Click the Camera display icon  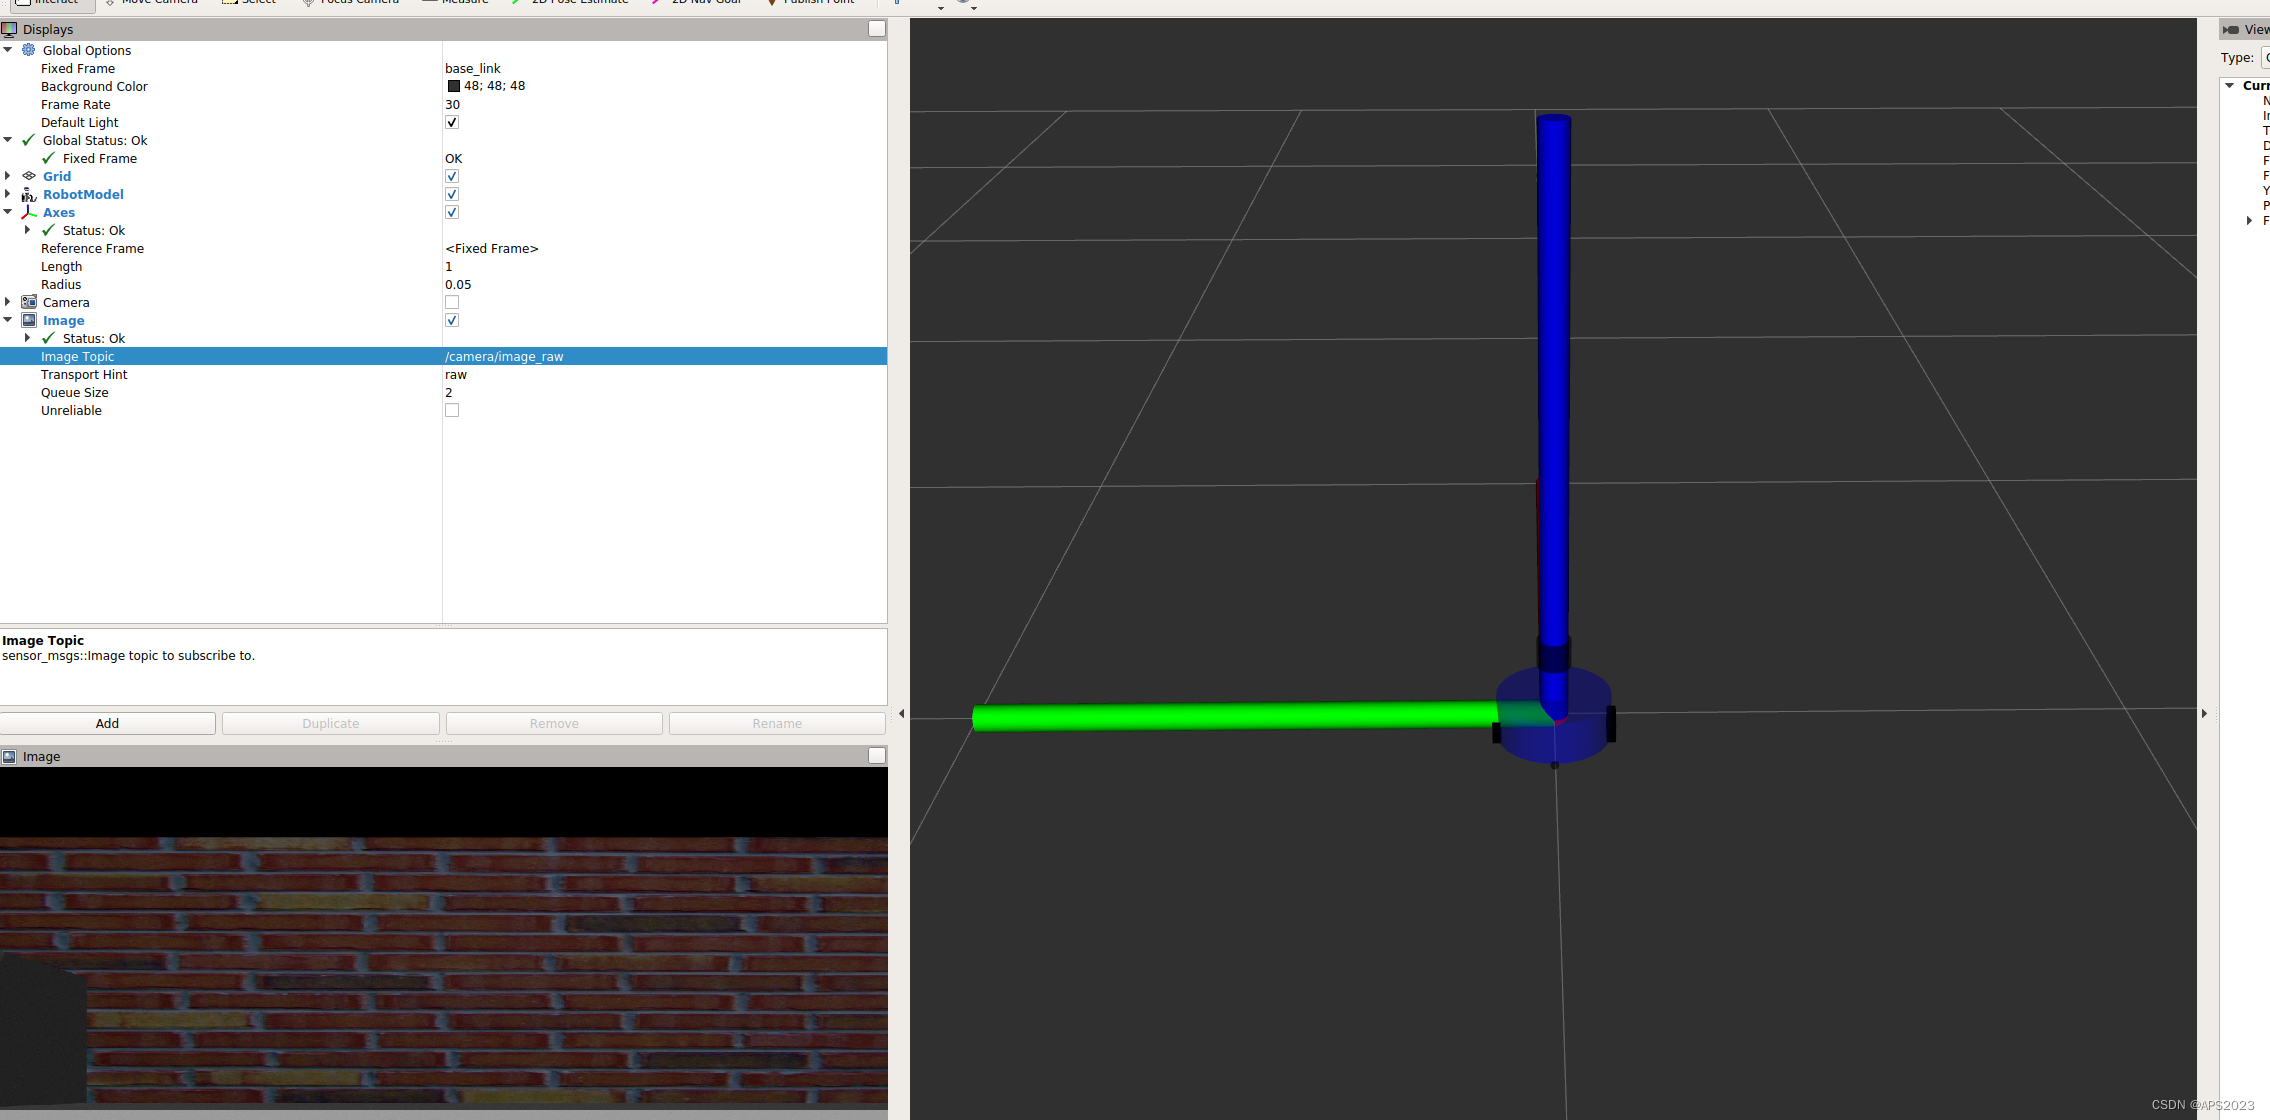point(29,302)
